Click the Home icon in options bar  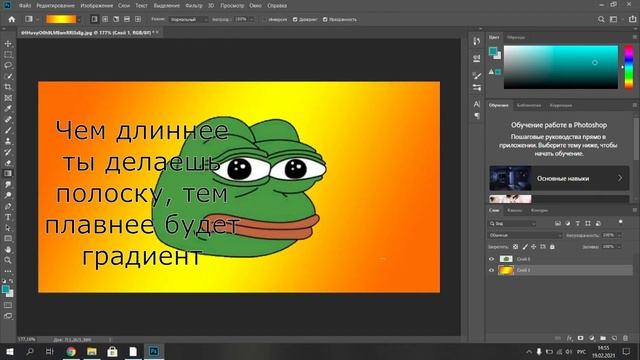click(x=12, y=19)
